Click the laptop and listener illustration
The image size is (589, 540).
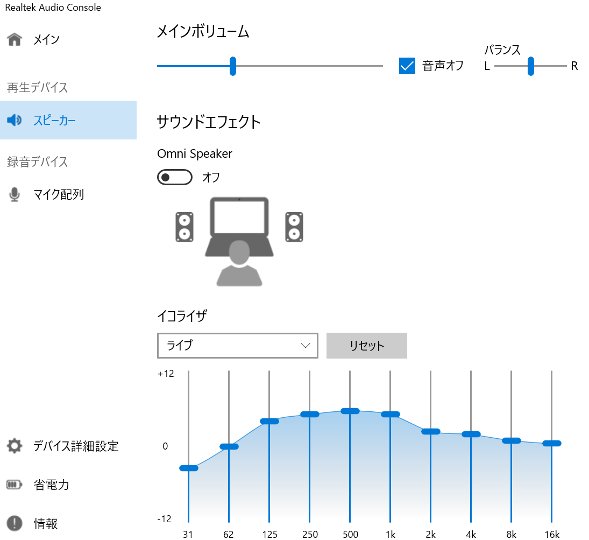click(x=239, y=241)
